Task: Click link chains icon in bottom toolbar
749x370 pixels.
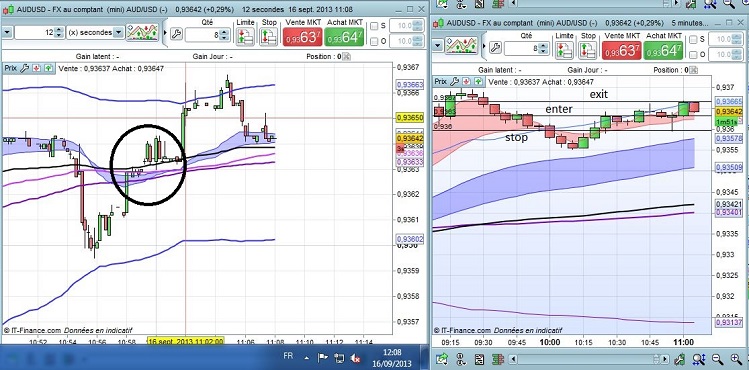Action: [460, 359]
